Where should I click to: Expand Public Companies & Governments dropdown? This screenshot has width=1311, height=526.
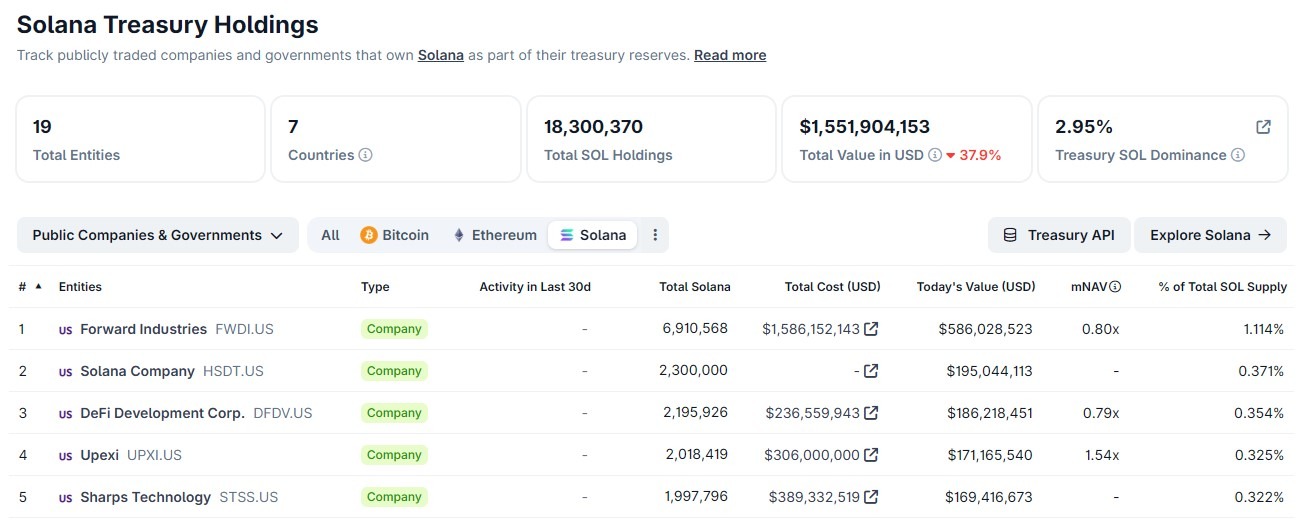(158, 235)
